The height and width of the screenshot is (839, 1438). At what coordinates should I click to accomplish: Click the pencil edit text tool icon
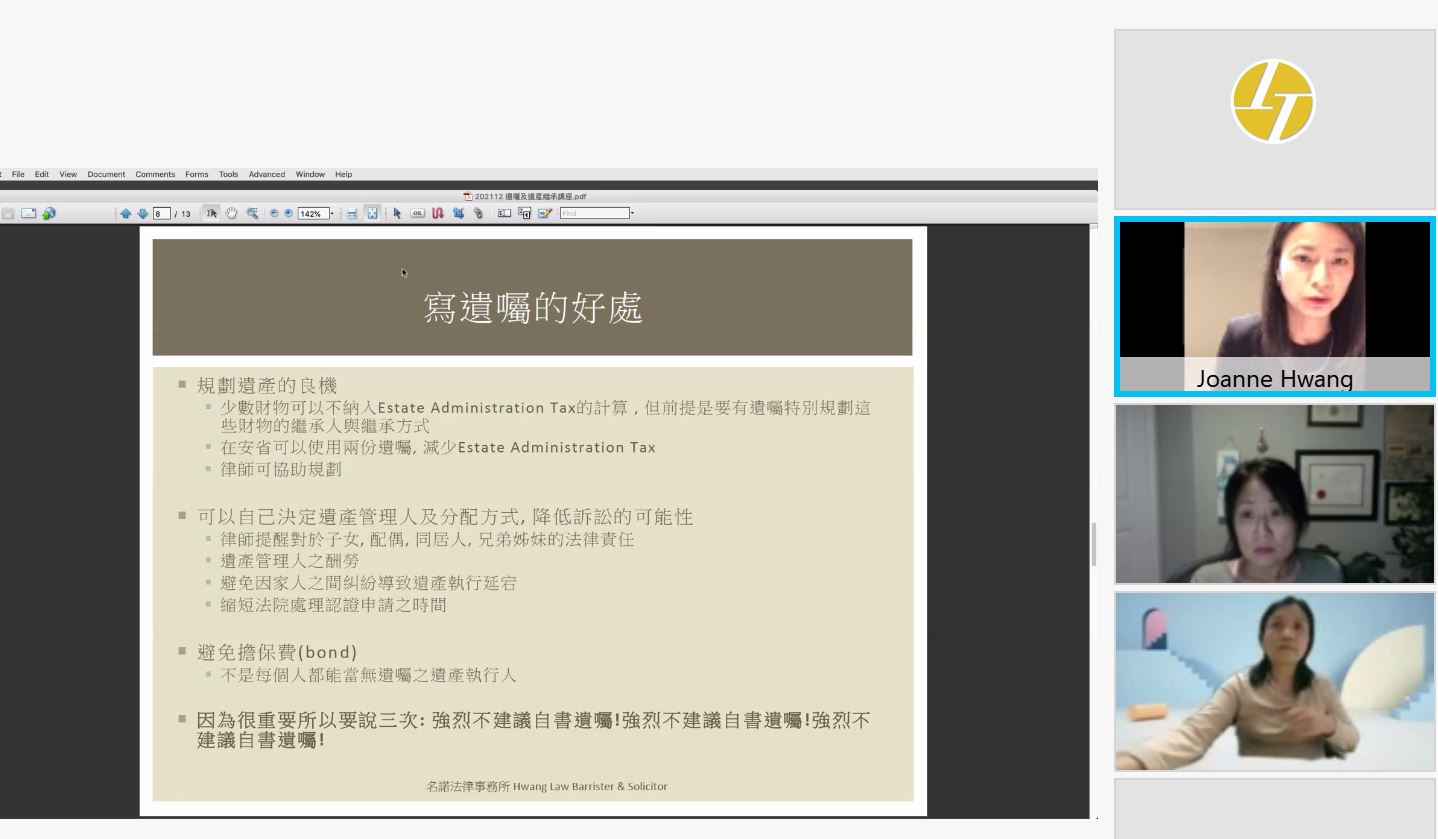545,213
